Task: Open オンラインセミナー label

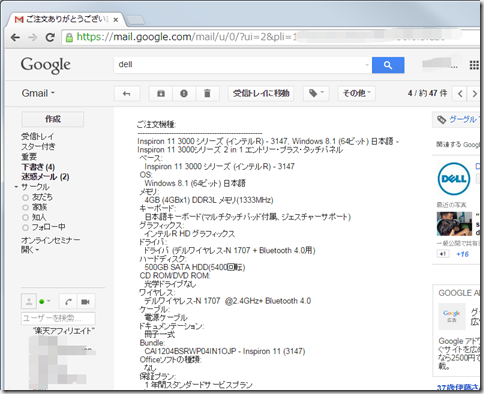Action: 51,240
